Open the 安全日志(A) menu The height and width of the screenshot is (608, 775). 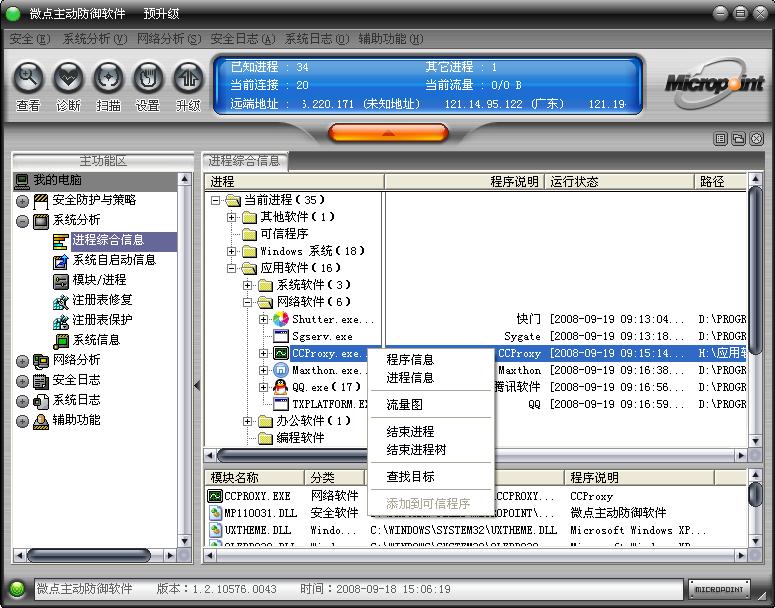243,39
